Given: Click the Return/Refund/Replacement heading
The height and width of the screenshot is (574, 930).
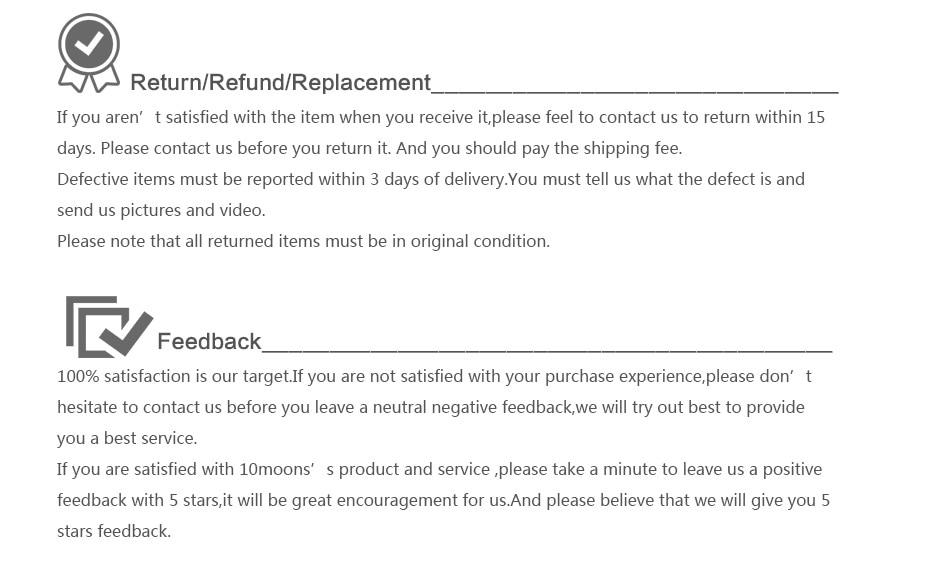Looking at the screenshot, I should (280, 82).
